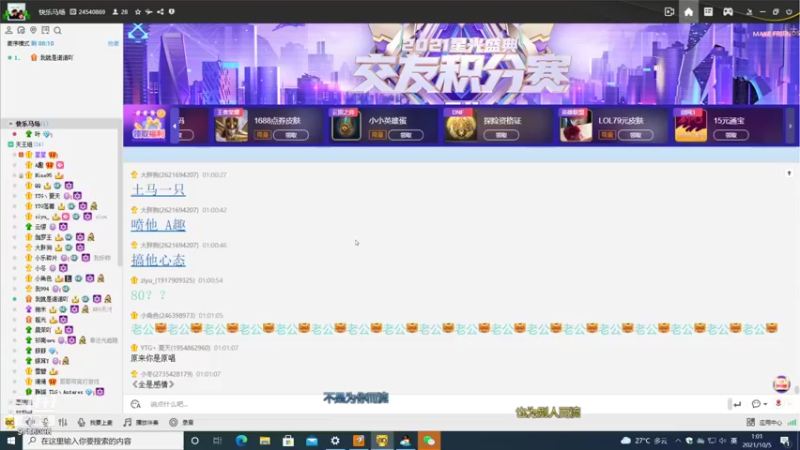Image resolution: width=800 pixels, height=450 pixels.
Task: Open the game controller icon in header
Action: point(728,12)
